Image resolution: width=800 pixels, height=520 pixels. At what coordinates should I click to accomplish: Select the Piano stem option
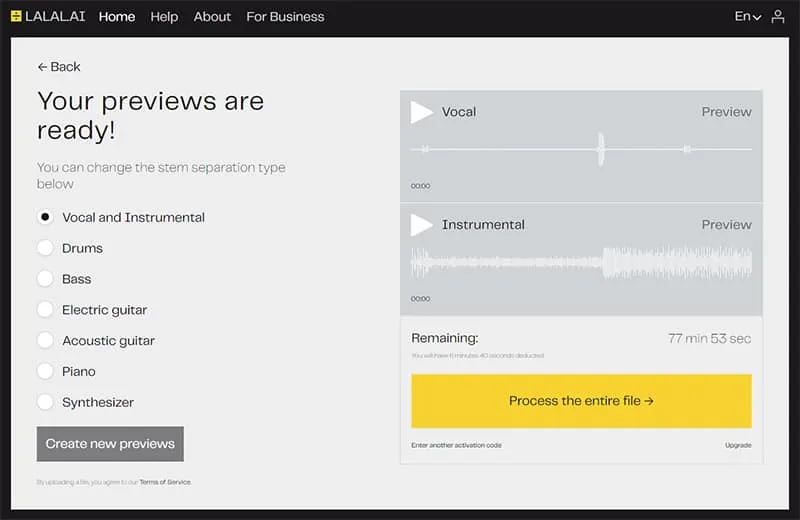[x=45, y=372]
